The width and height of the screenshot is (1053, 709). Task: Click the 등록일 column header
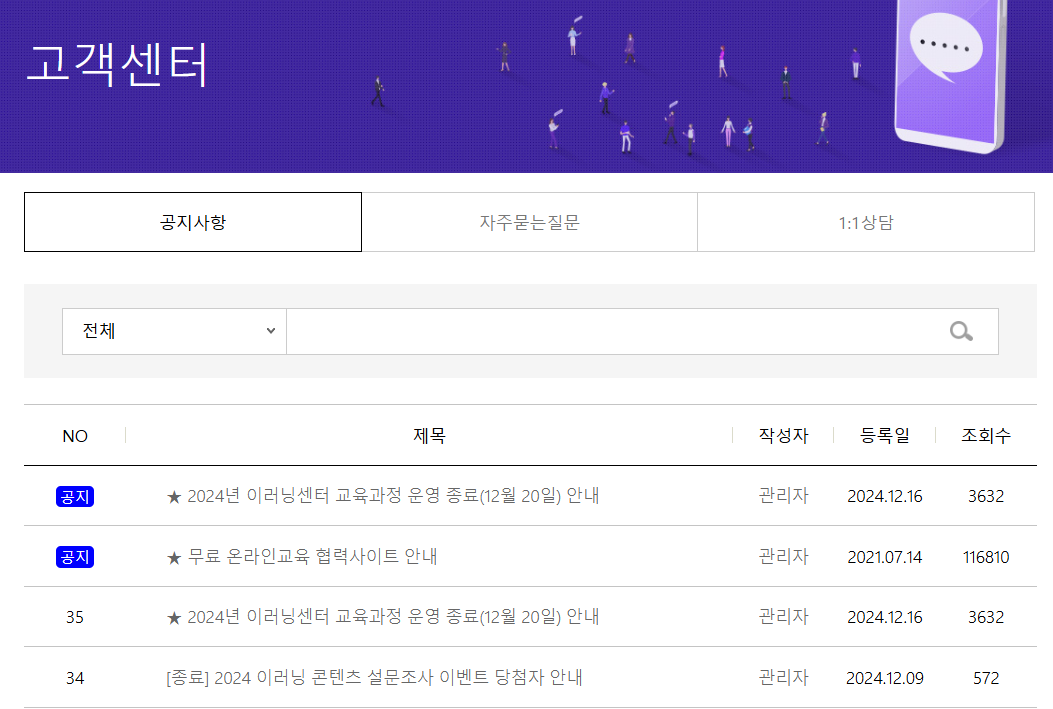pos(884,435)
